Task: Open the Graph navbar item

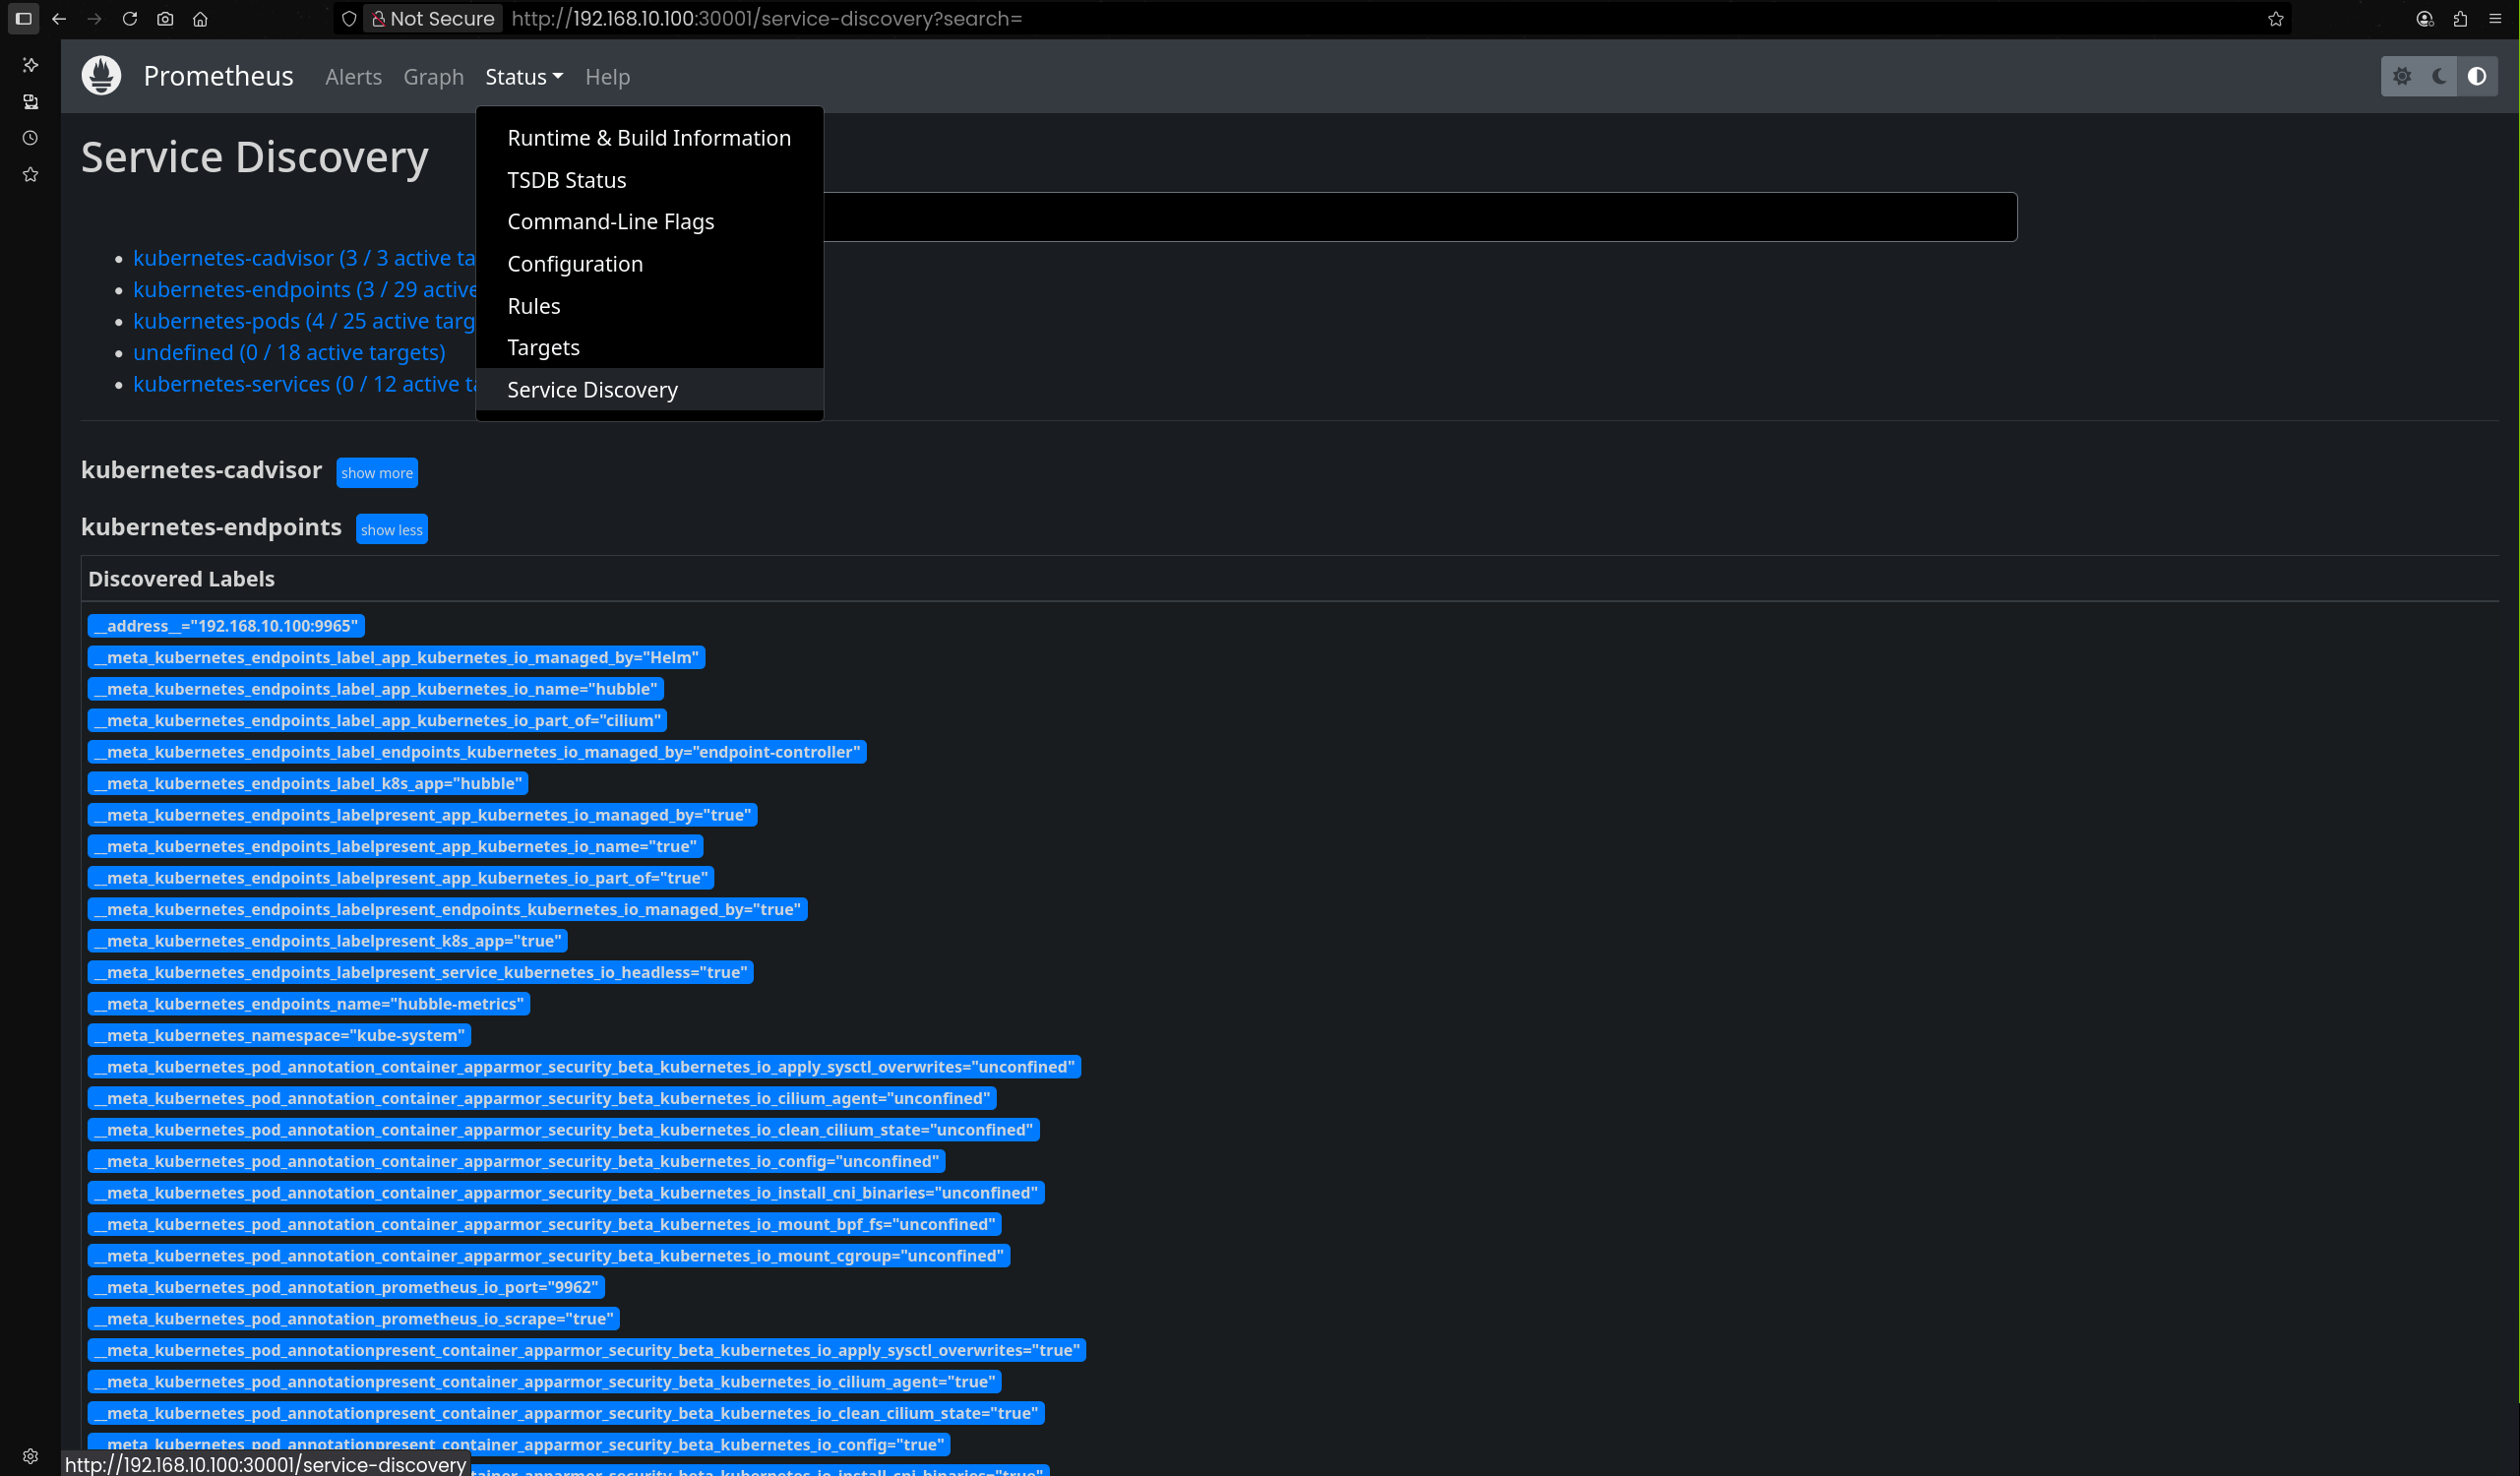Action: (x=433, y=77)
